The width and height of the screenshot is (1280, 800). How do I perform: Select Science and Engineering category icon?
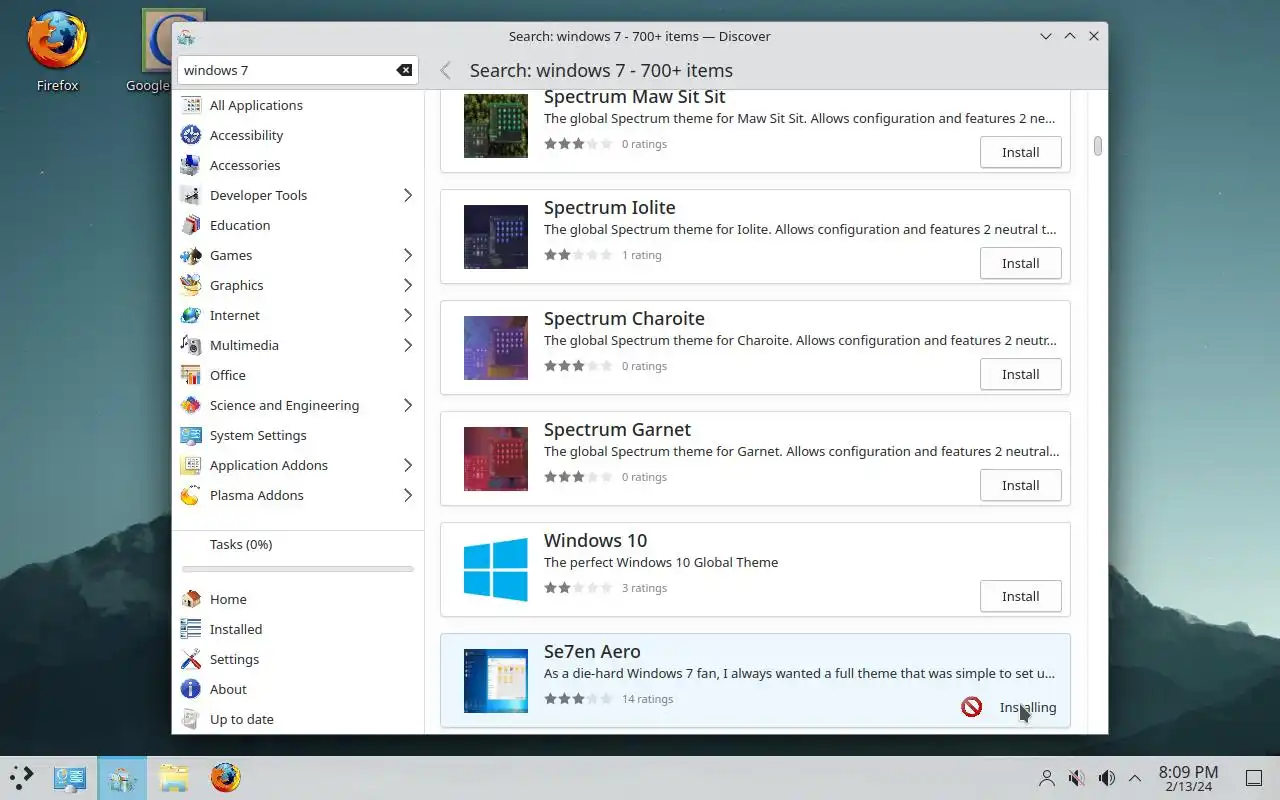coord(191,405)
